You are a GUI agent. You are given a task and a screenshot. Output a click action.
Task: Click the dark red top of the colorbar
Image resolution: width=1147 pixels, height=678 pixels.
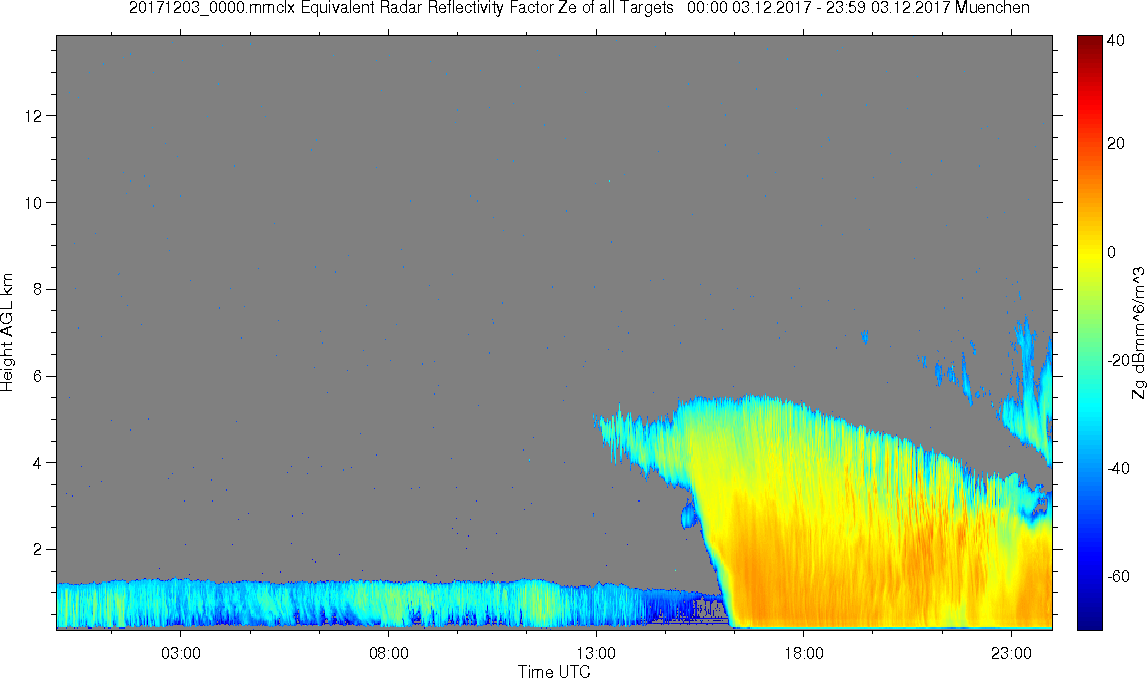(x=1089, y=44)
